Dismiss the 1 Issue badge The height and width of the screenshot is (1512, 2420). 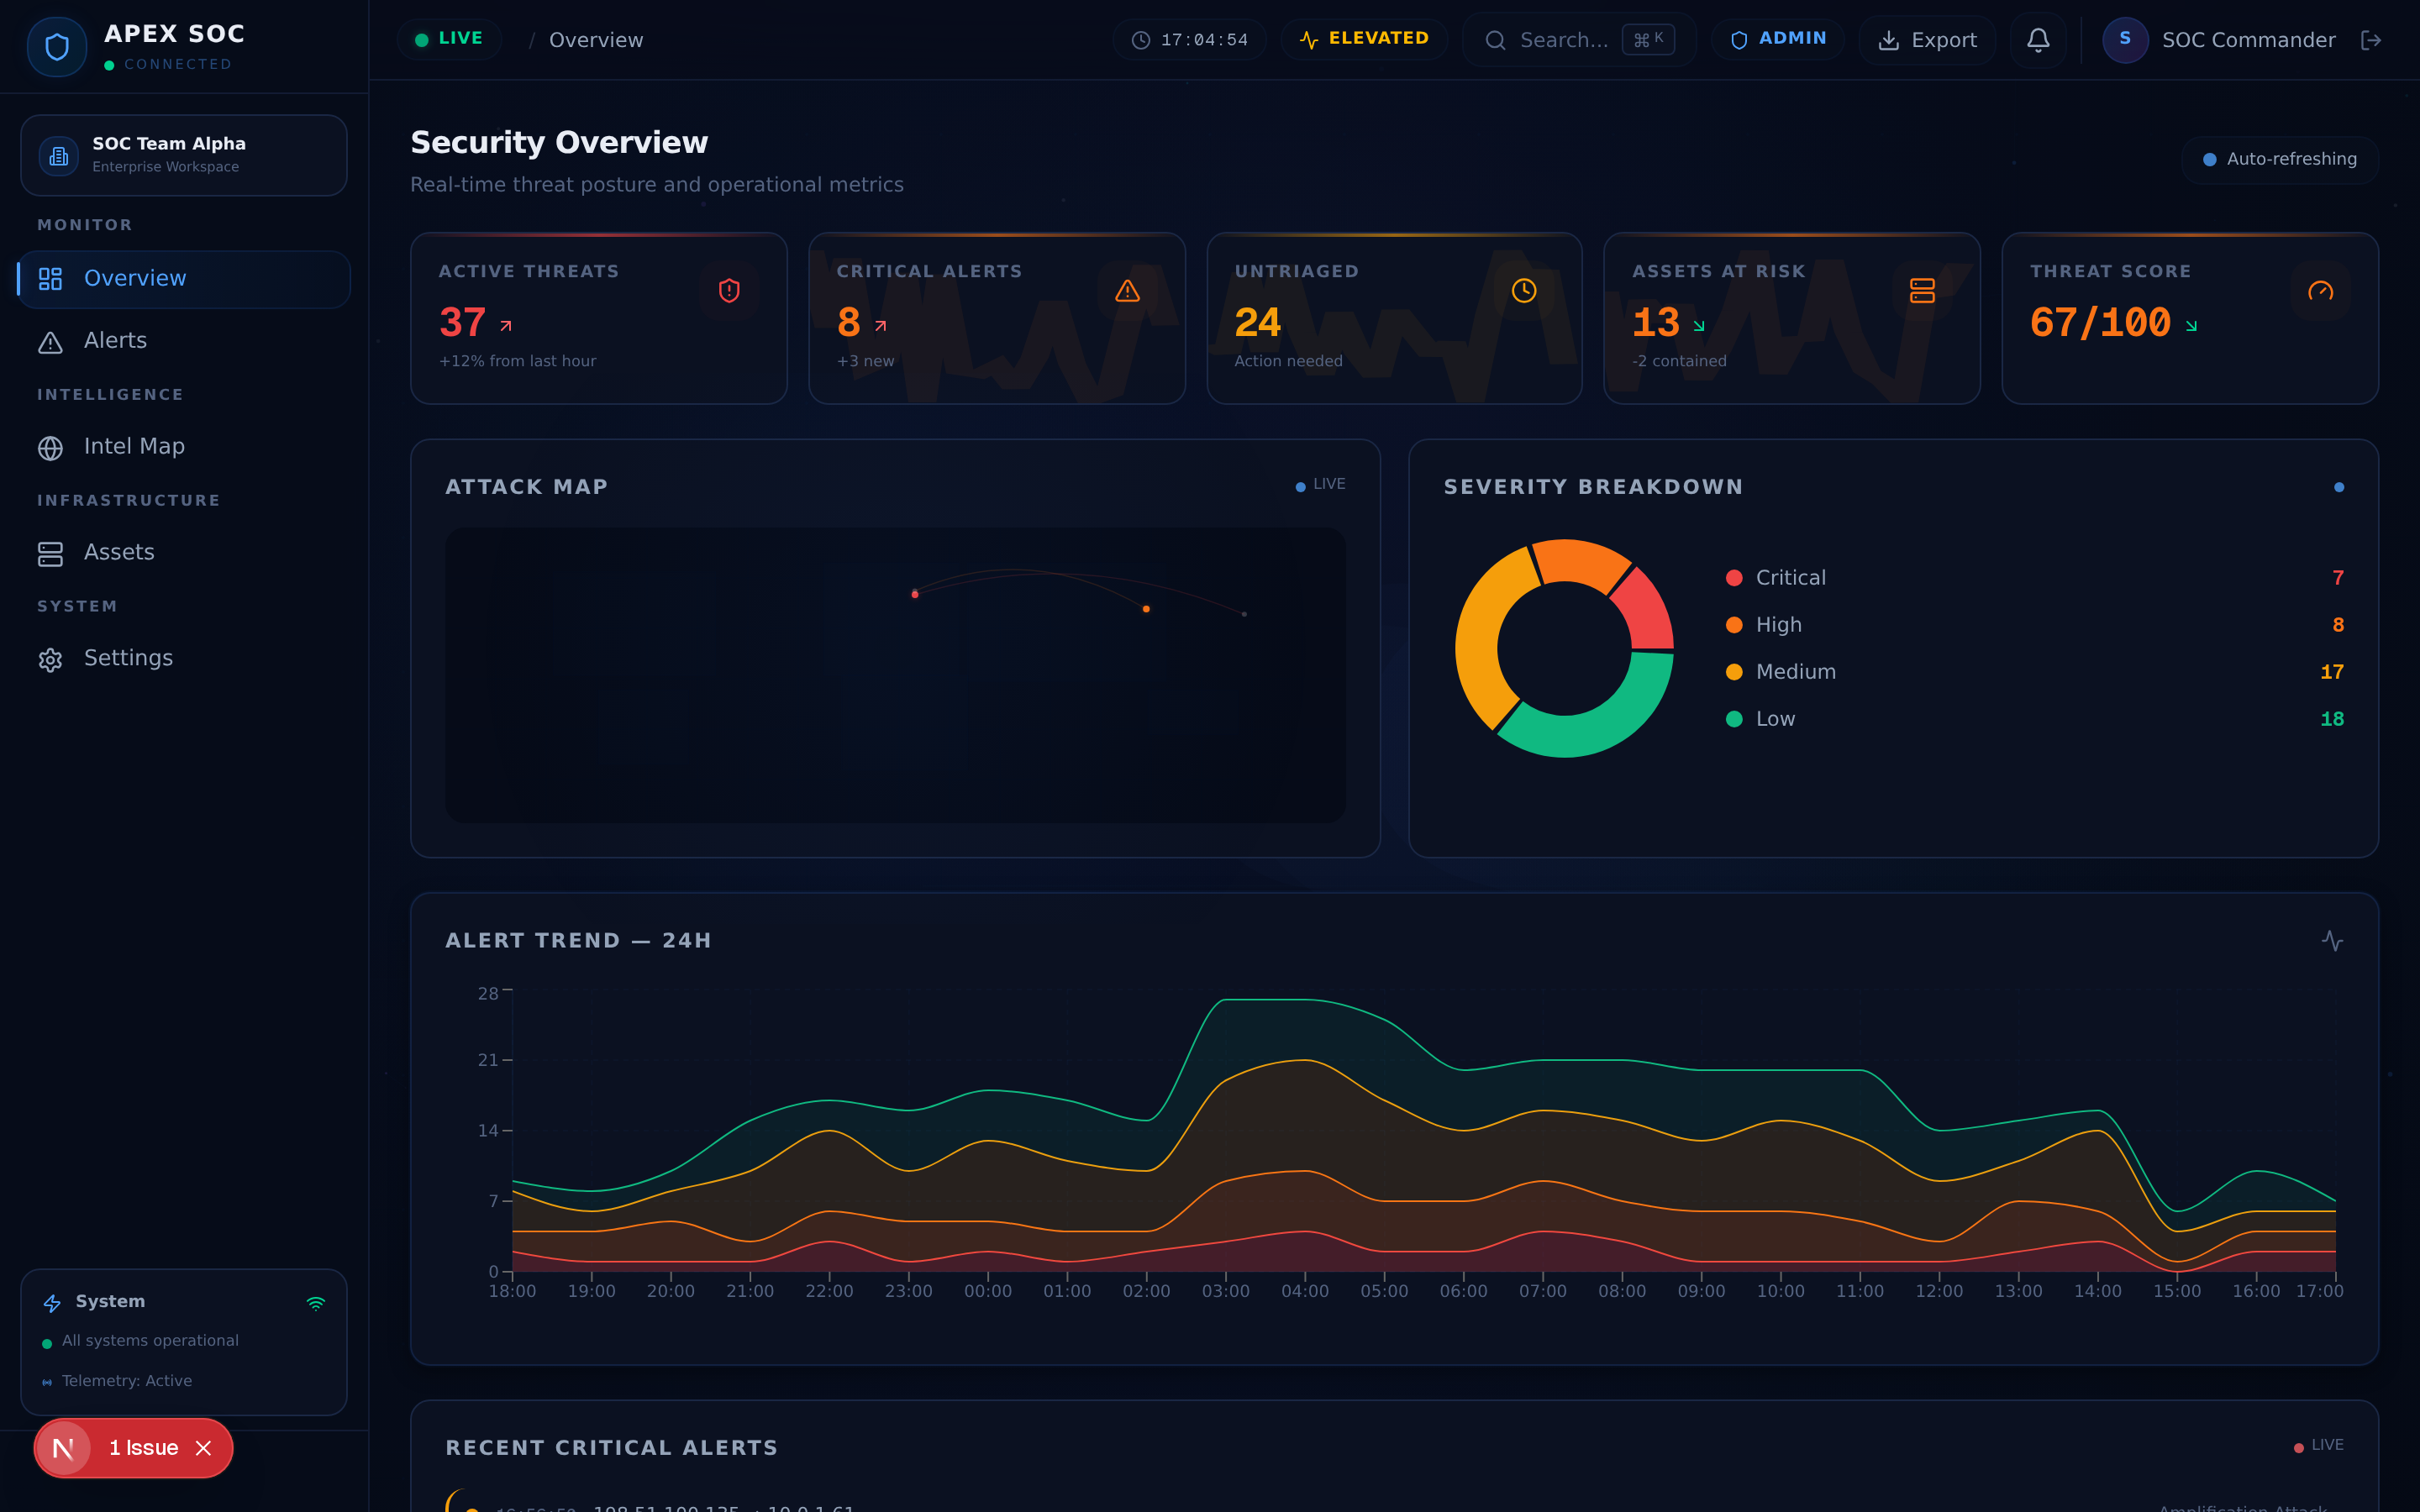tap(204, 1448)
